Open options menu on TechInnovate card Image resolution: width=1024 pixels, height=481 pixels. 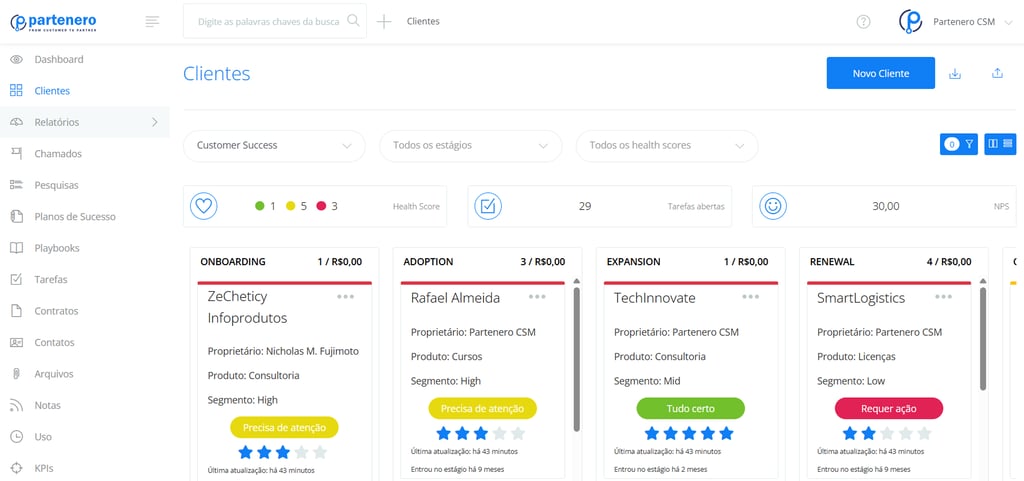pyautogui.click(x=750, y=297)
